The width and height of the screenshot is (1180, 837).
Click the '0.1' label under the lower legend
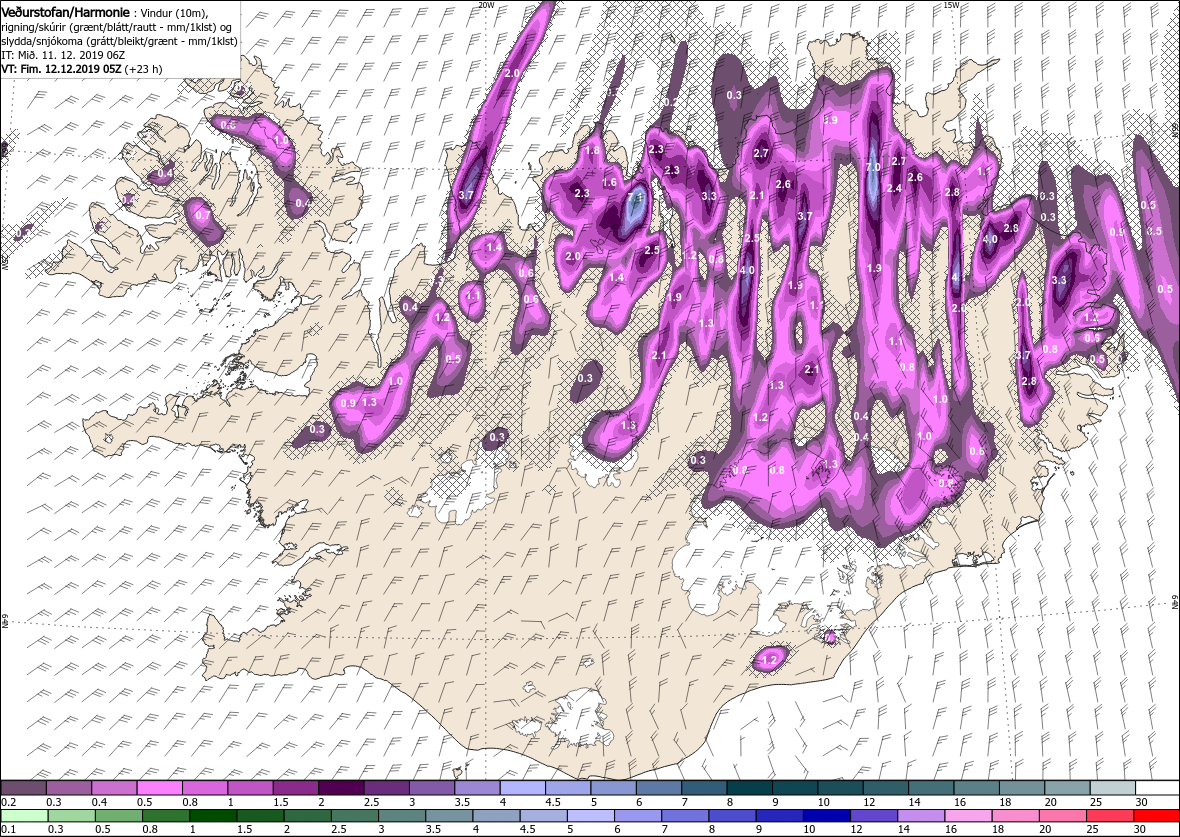point(8,830)
